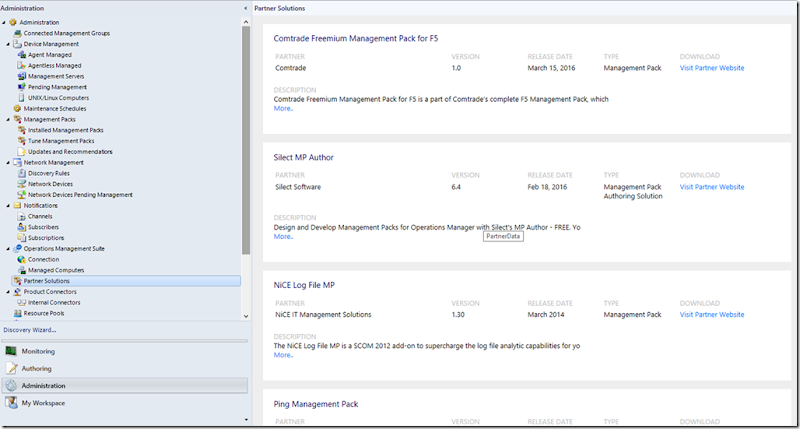Collapse the Management Packs node

tap(8, 119)
